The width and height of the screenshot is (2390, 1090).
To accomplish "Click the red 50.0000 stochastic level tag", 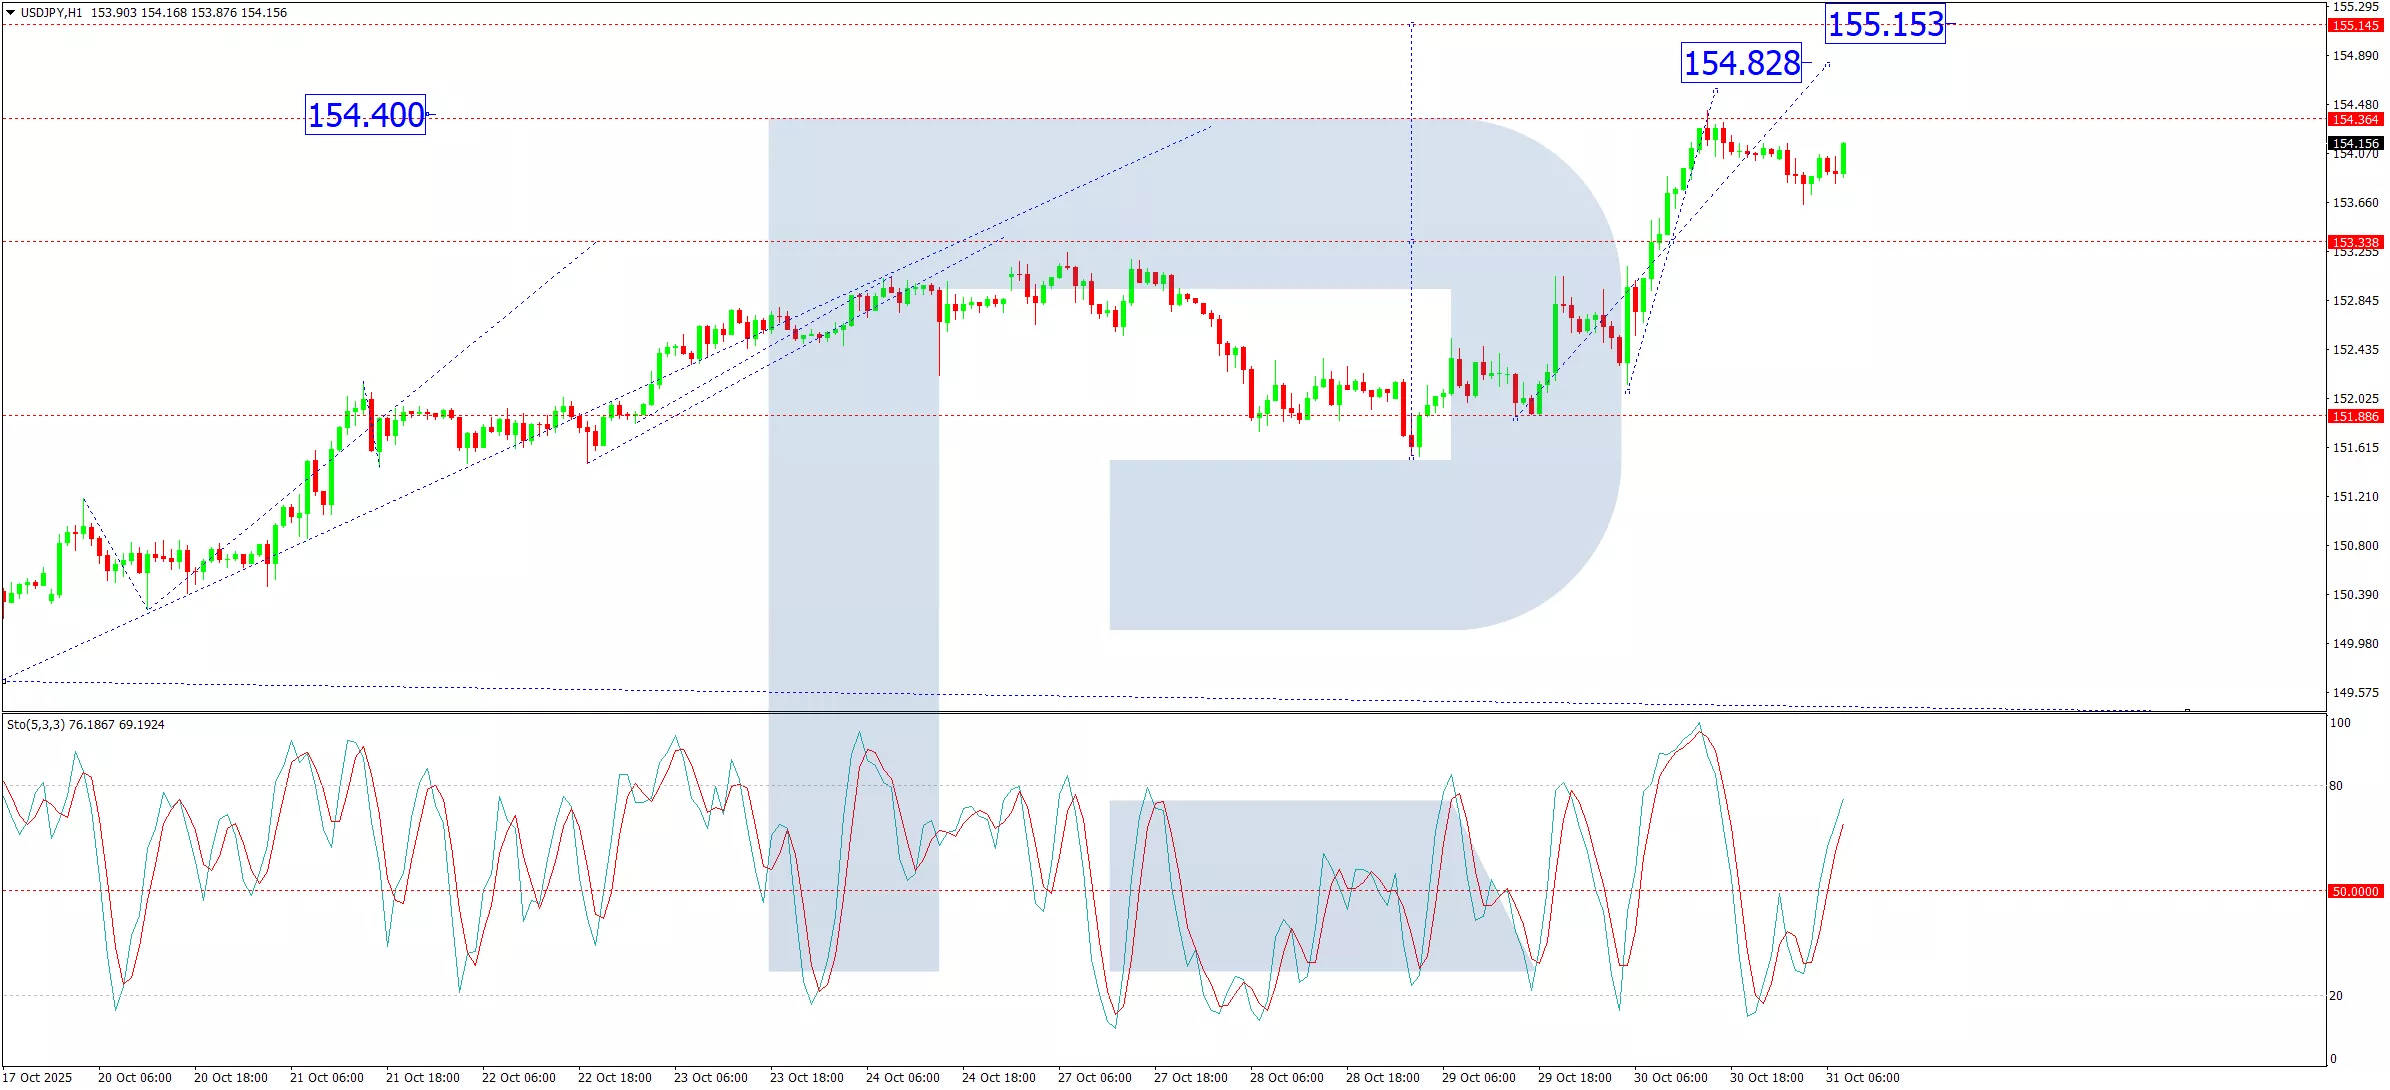I will point(2355,891).
